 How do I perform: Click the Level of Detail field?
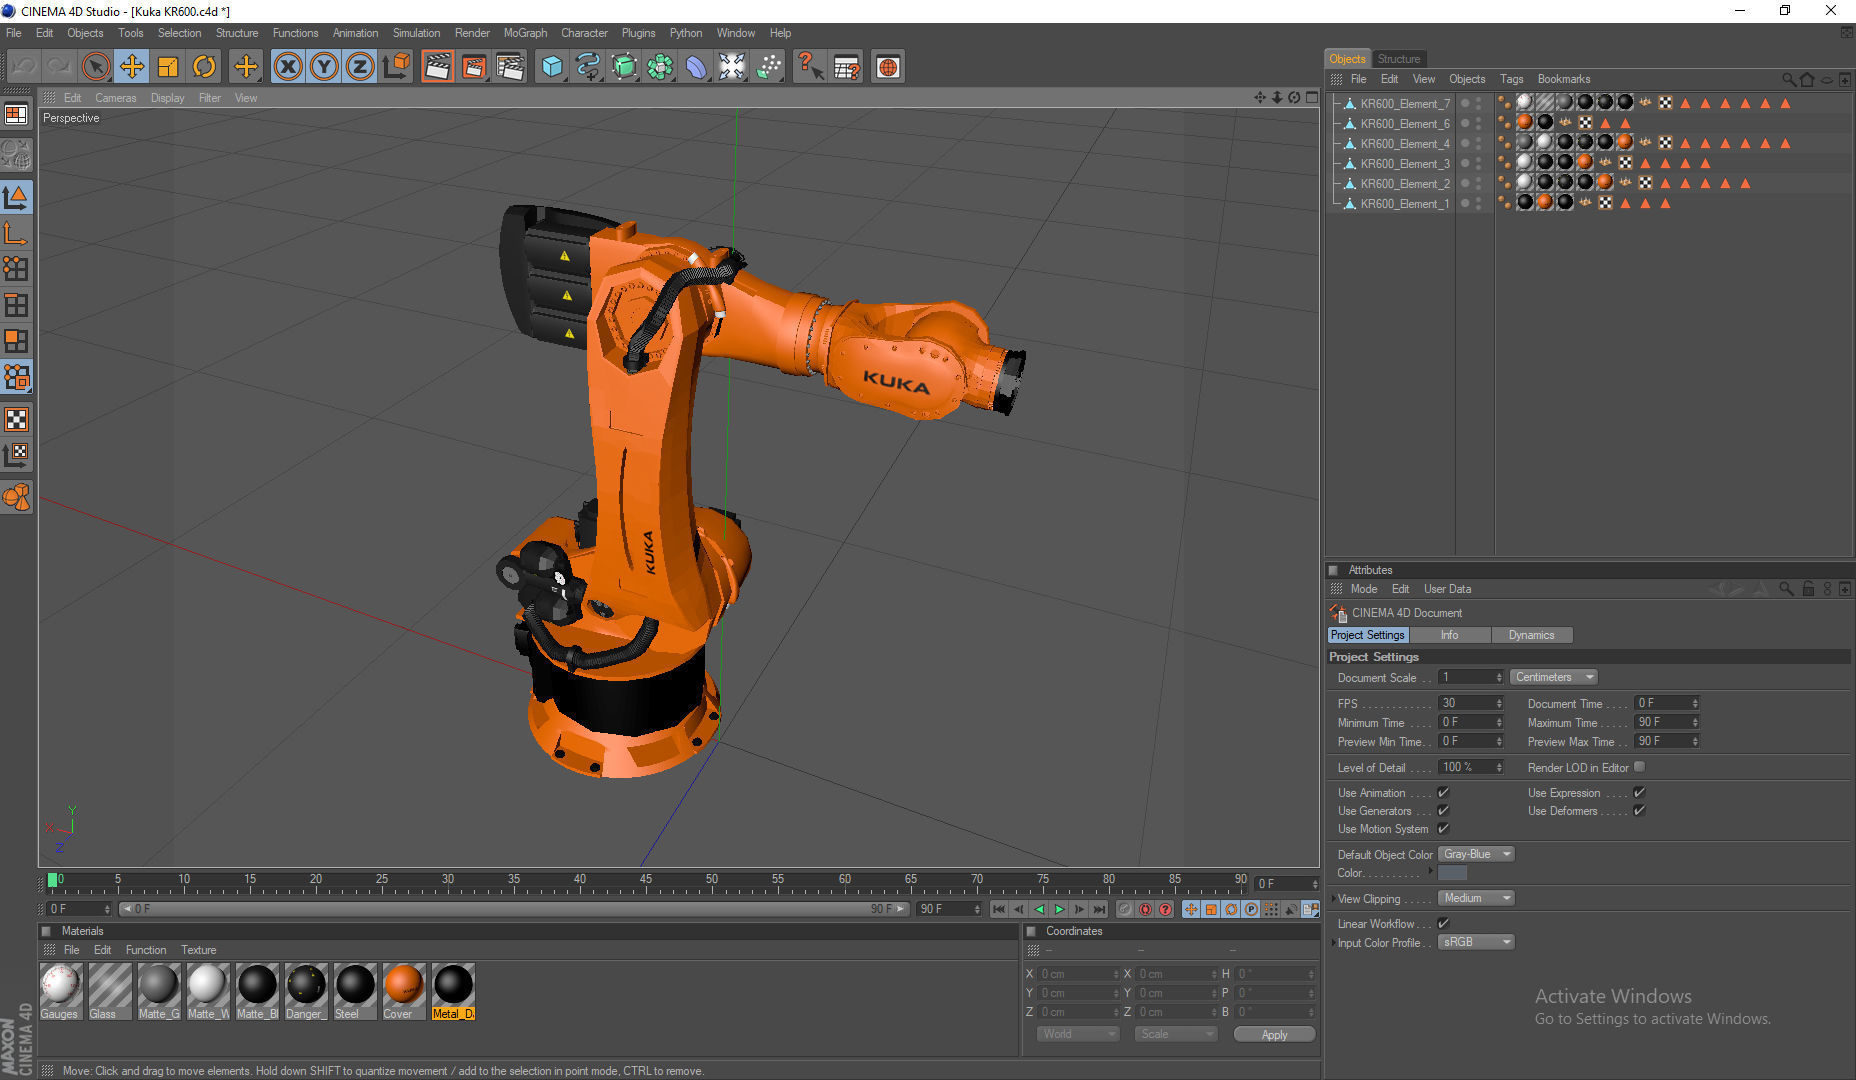pyautogui.click(x=1470, y=767)
